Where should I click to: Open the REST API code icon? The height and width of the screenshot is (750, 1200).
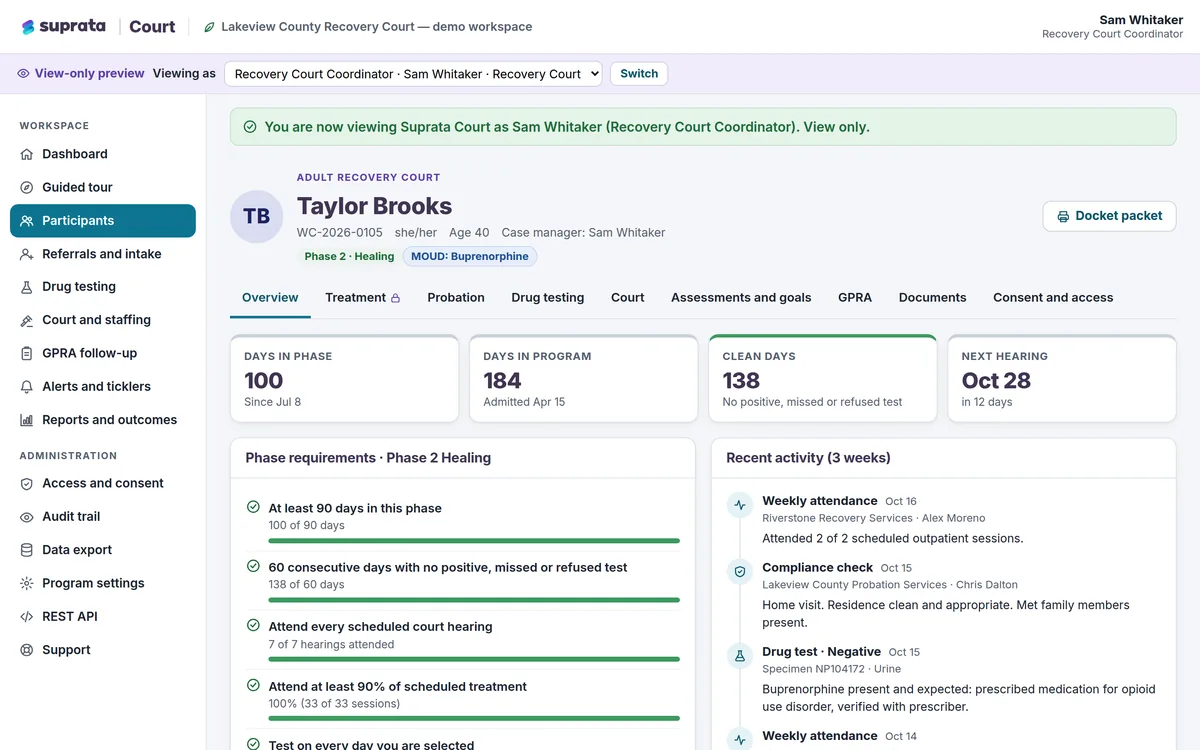point(27,617)
